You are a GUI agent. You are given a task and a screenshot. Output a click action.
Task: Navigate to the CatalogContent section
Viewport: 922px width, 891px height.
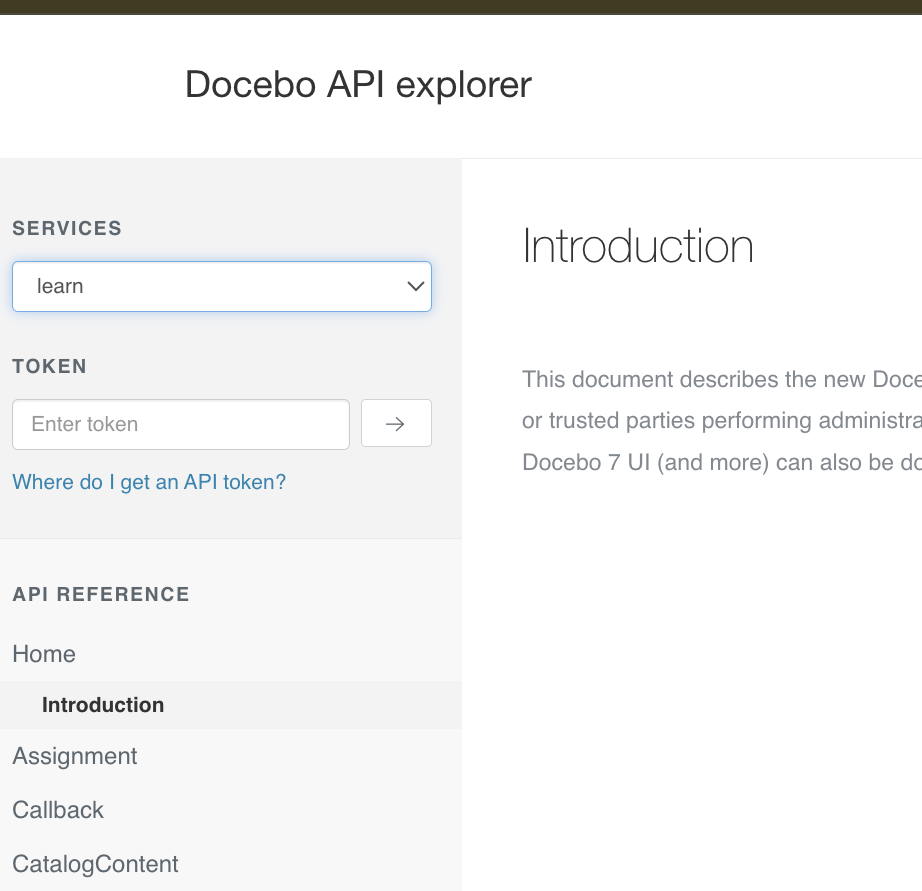95,864
